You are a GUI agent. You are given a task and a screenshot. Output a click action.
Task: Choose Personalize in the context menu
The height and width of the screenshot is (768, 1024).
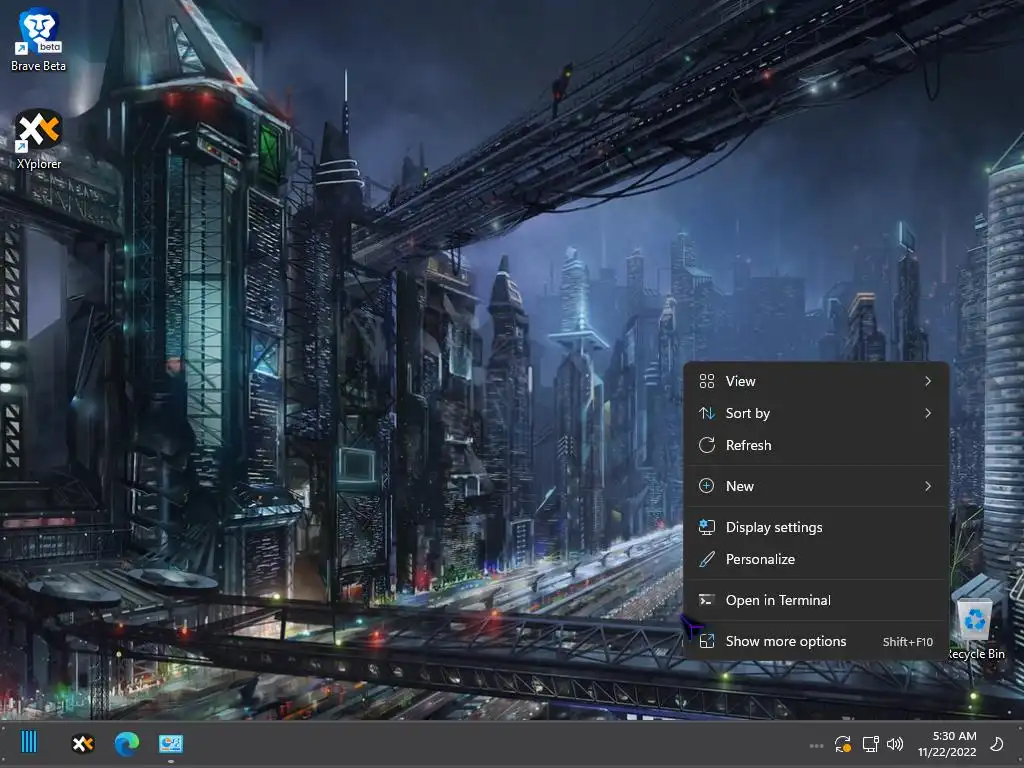(816, 559)
